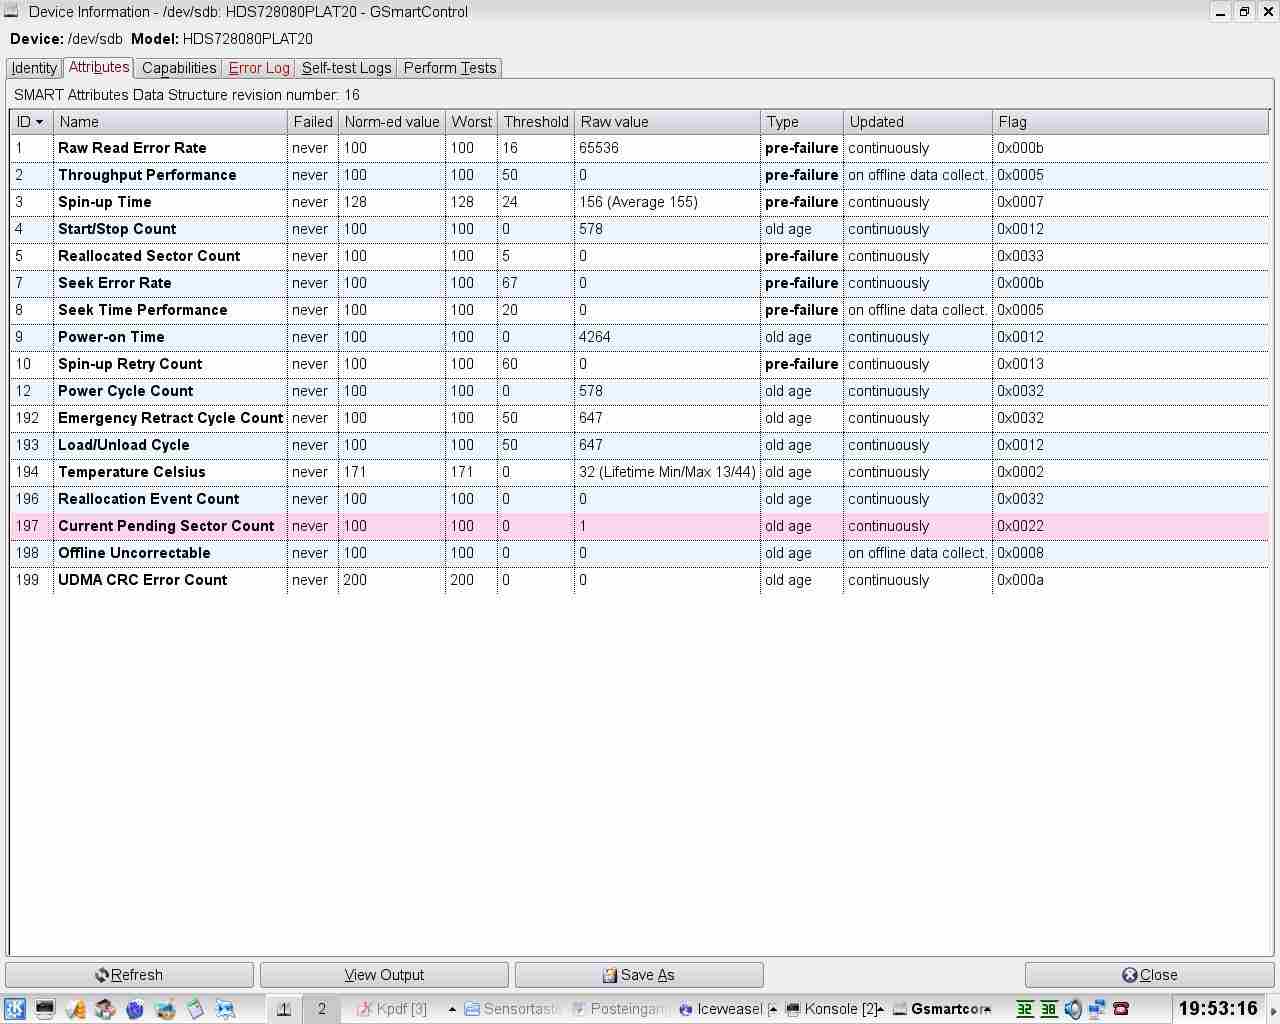Open the KDE K menu launcher
1280x1024 pixels.
pyautogui.click(x=14, y=1009)
